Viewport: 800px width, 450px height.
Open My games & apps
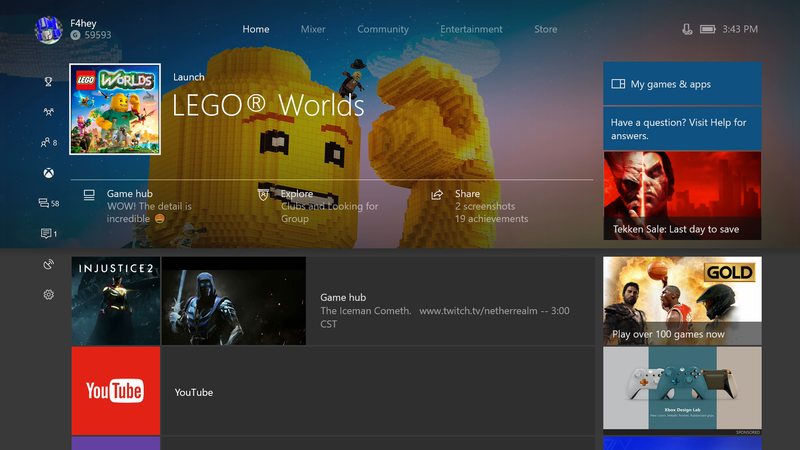(x=682, y=84)
